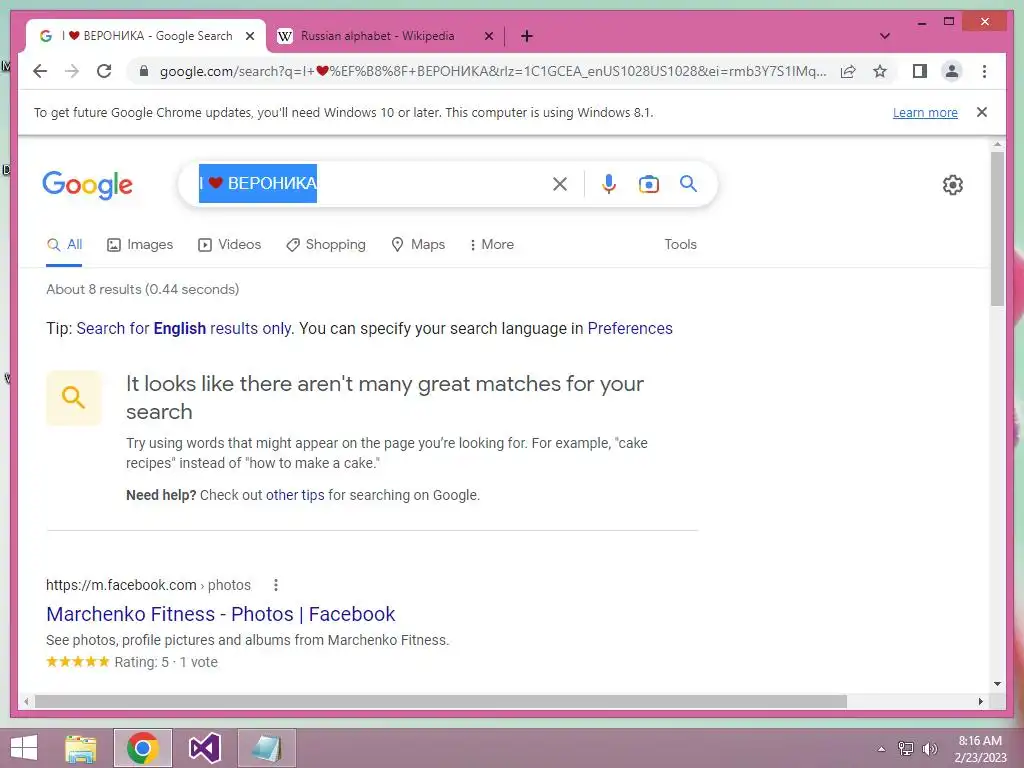Open Marchenko Fitness Photos Facebook result
Viewport: 1024px width, 768px height.
point(221,614)
